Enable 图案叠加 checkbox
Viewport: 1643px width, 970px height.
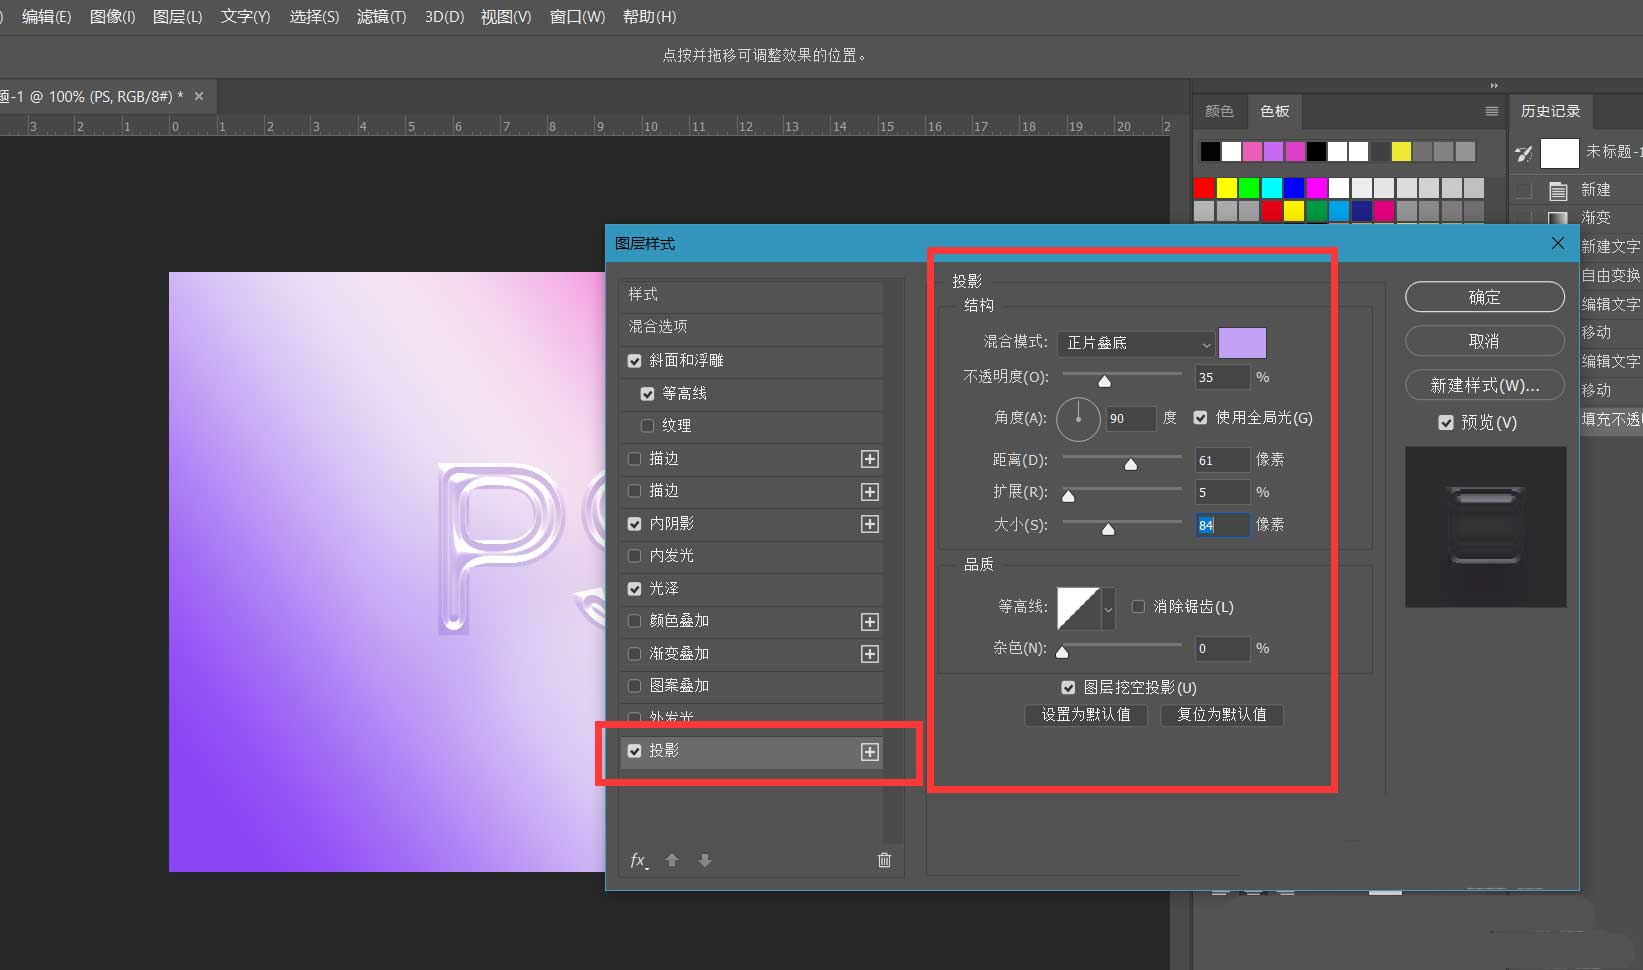tap(634, 686)
